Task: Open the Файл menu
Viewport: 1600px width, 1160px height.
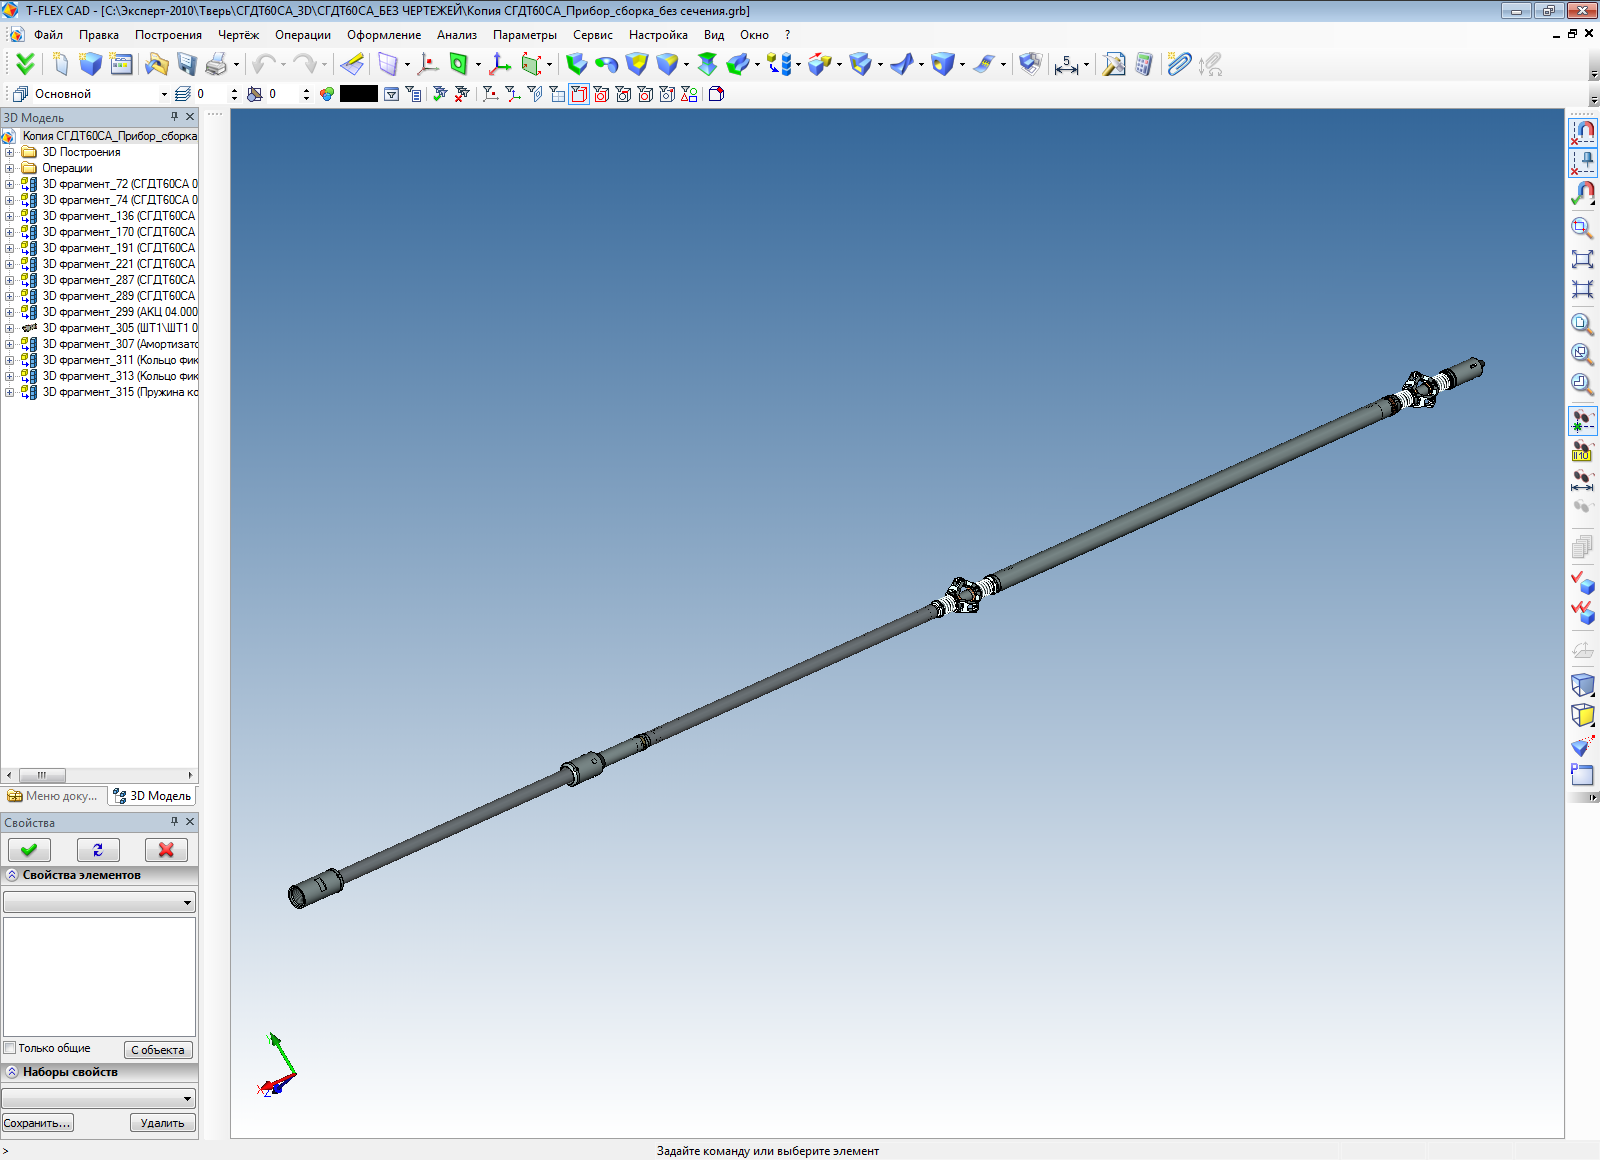Action: 48,35
